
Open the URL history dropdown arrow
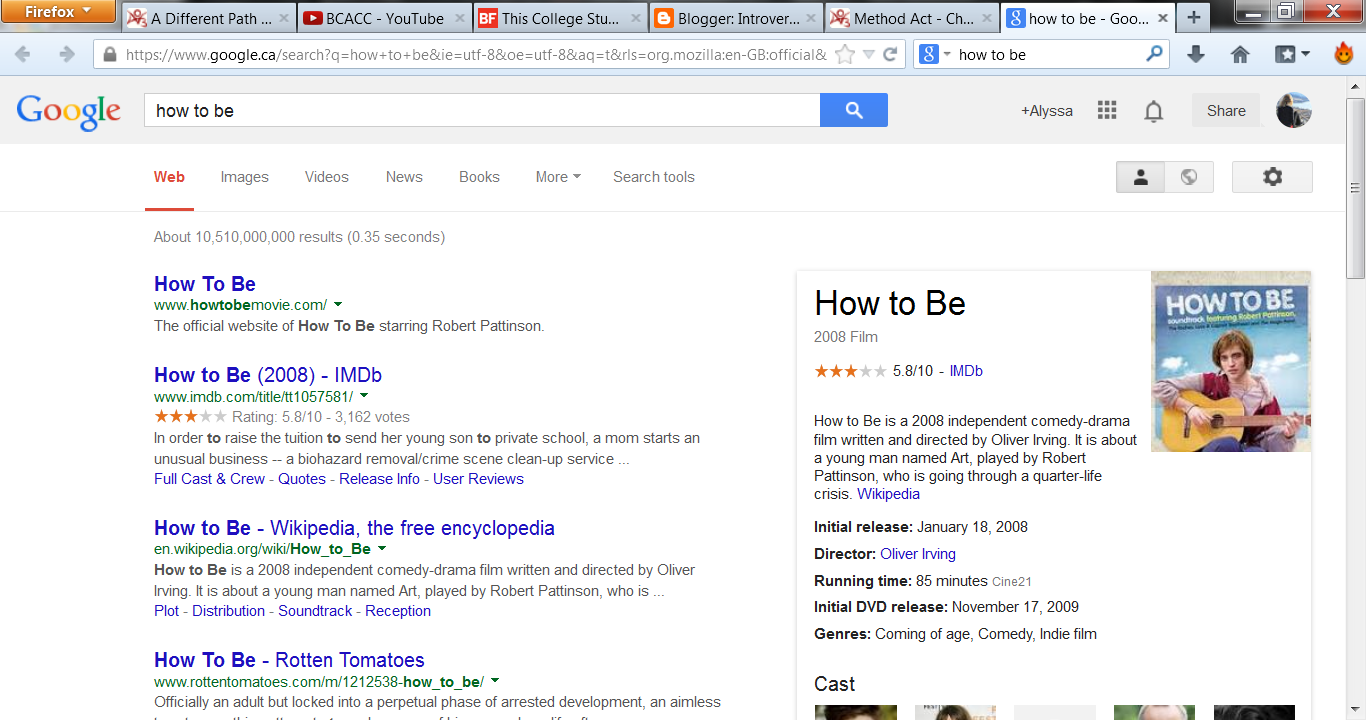(x=869, y=55)
